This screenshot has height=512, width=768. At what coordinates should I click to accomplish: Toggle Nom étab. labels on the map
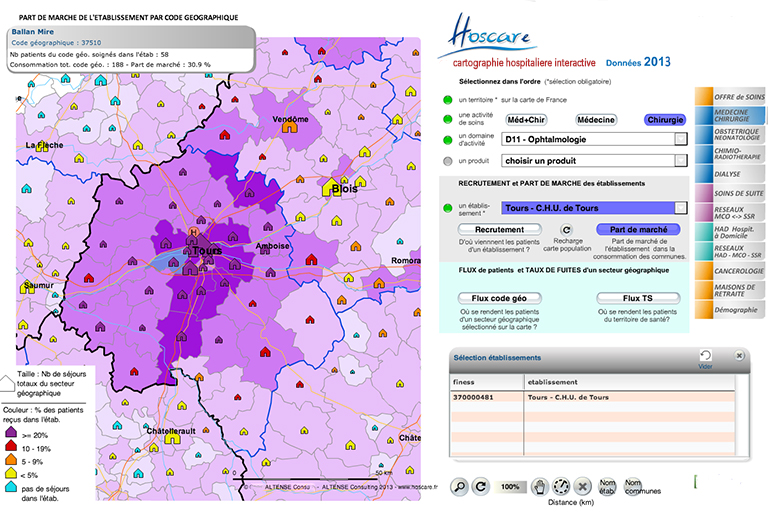(x=608, y=487)
